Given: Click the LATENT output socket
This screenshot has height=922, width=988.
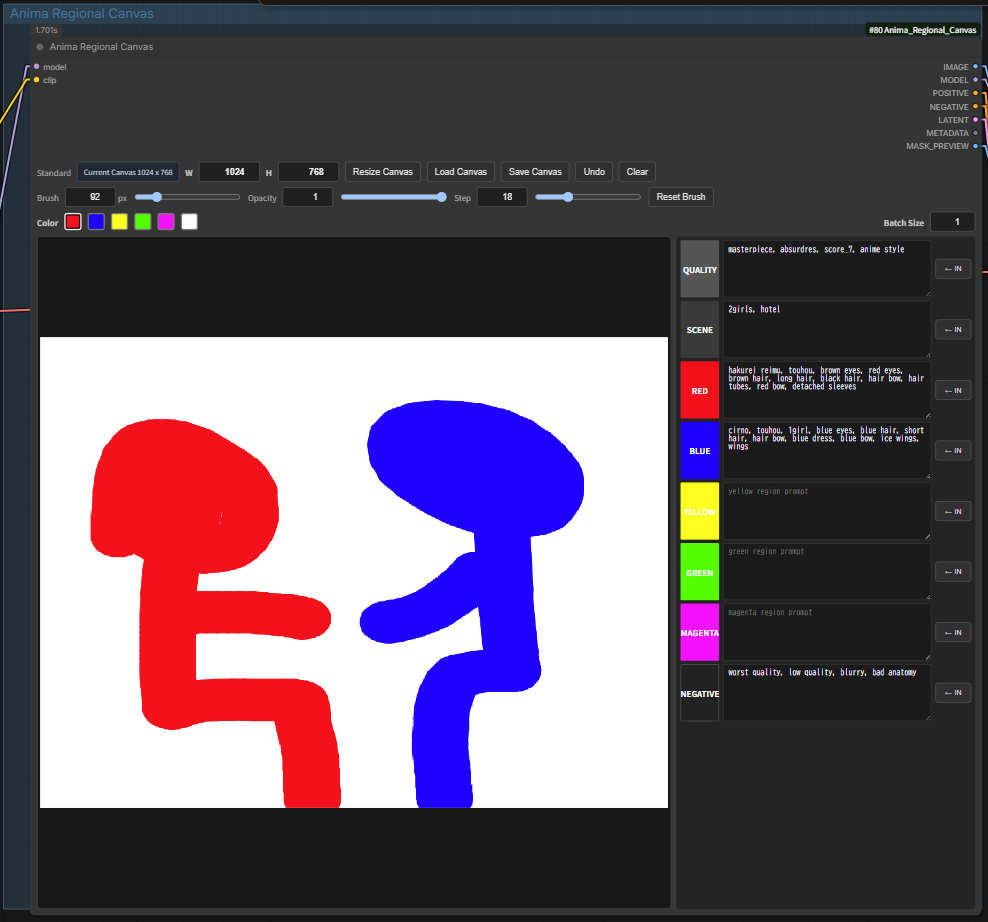Looking at the screenshot, I should point(975,120).
